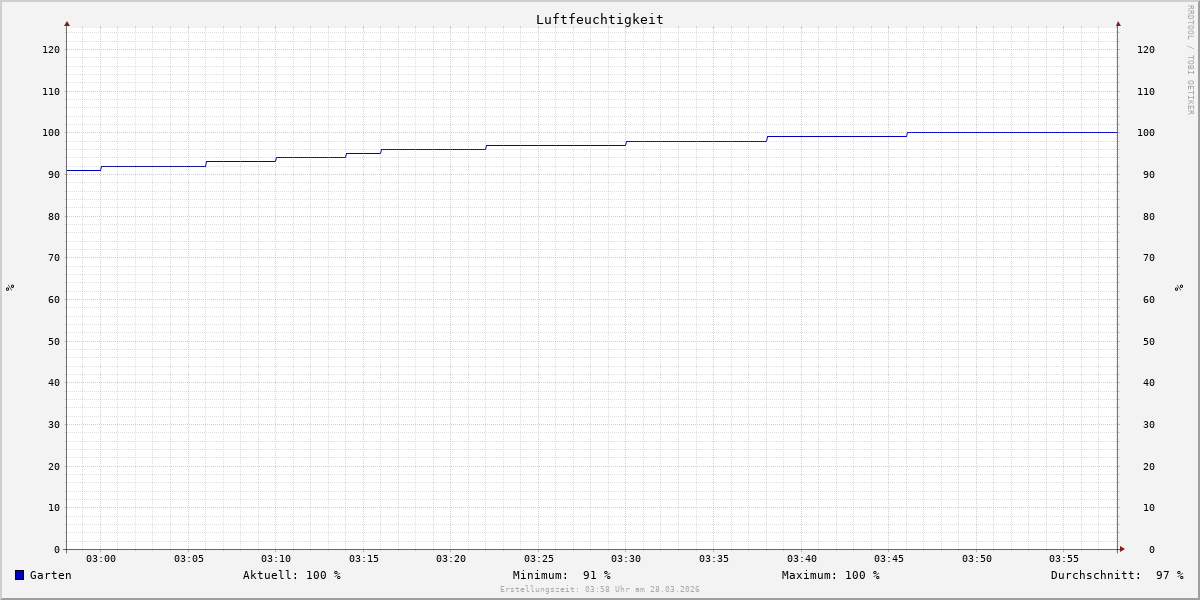
Task: Click the RRDTOOL / TOBI OETIKER vertical text
Action: click(1190, 59)
